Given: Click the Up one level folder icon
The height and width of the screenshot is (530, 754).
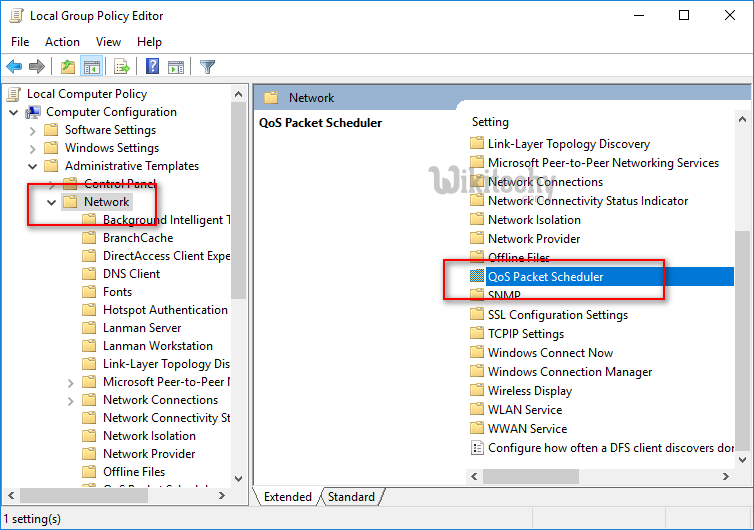Looking at the screenshot, I should (x=67, y=67).
